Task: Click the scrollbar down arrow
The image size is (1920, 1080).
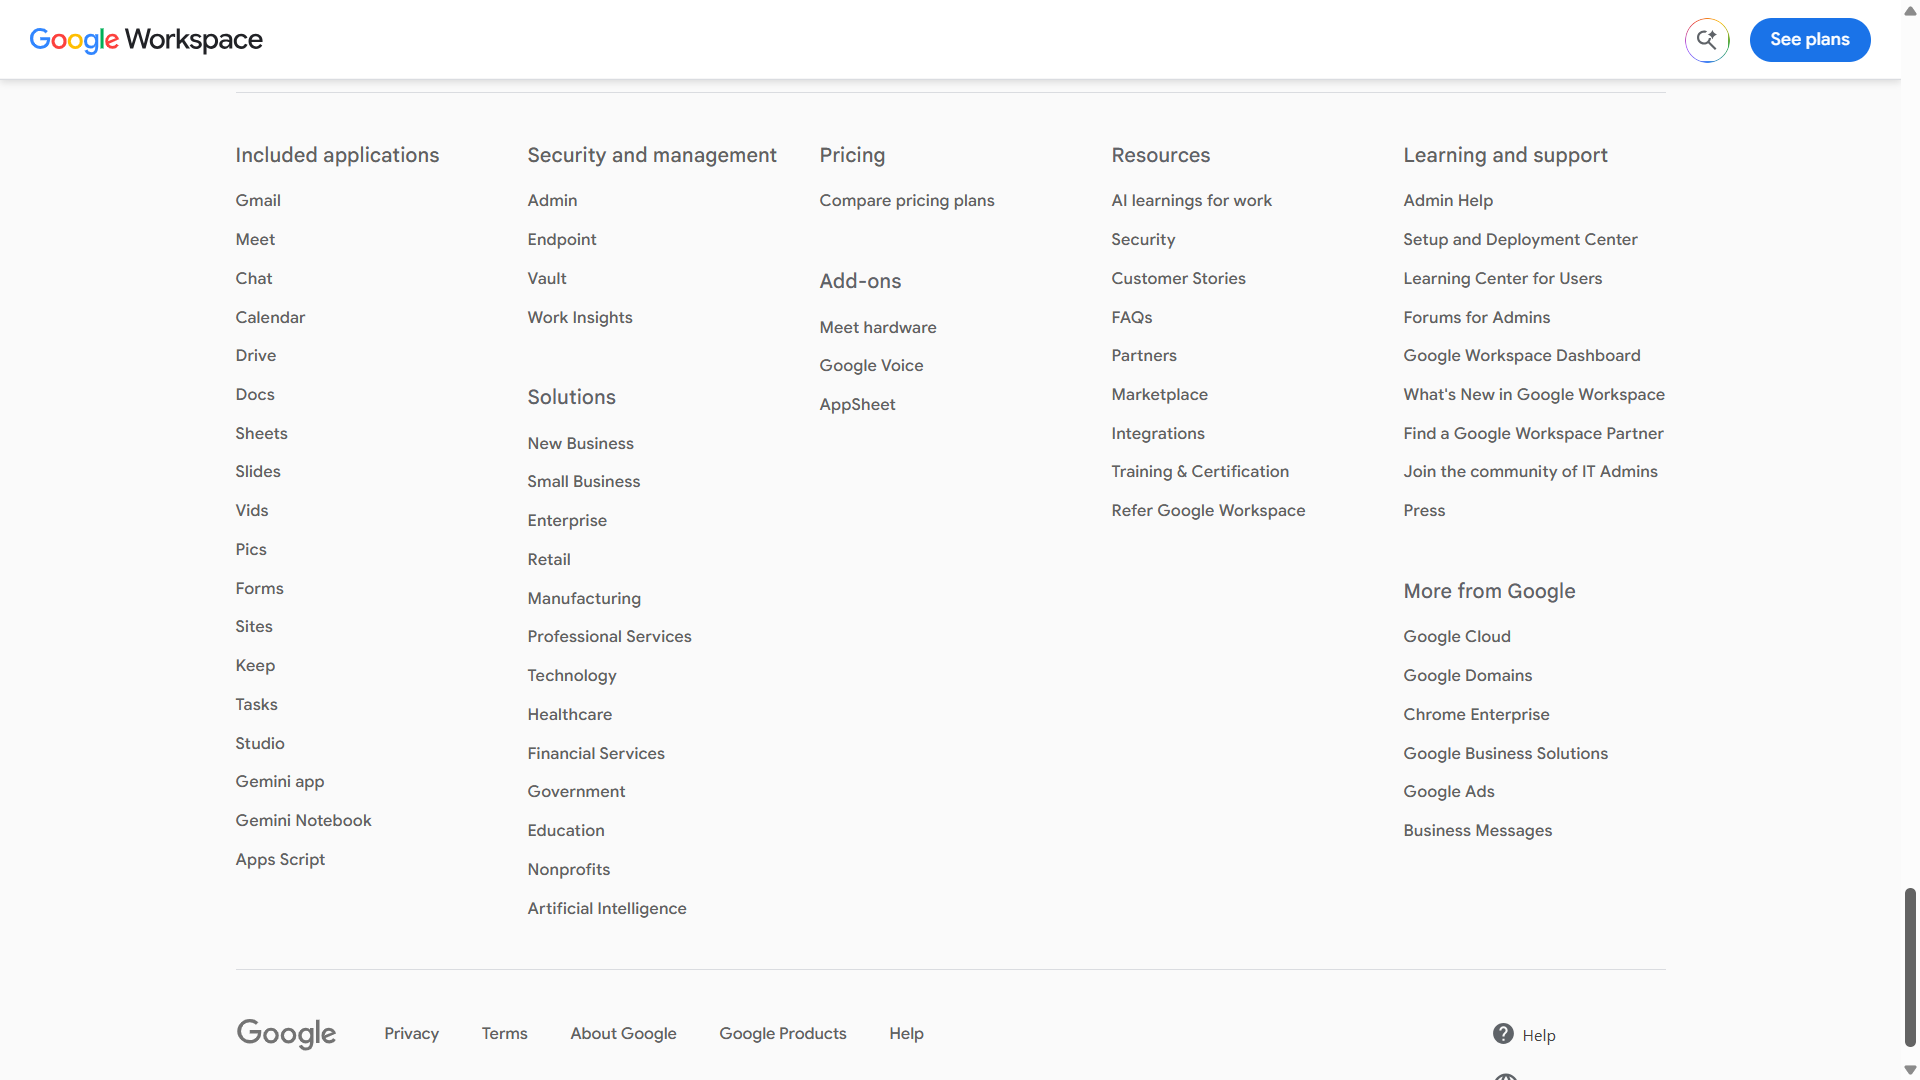Action: (x=1910, y=1069)
